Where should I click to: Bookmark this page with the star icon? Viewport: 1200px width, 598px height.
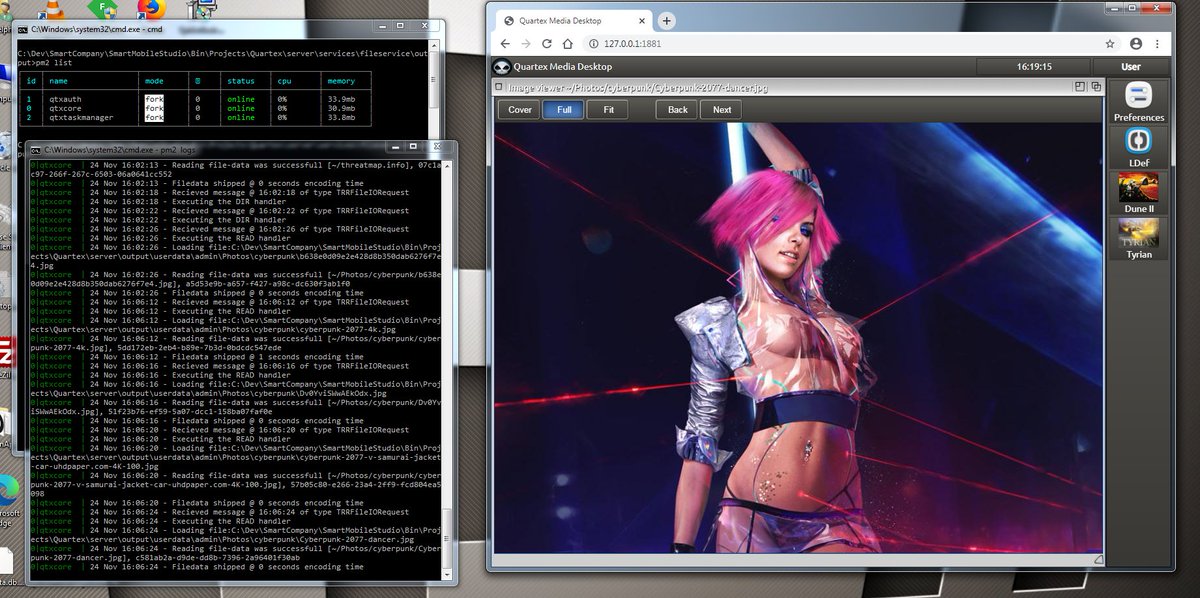[x=1110, y=44]
